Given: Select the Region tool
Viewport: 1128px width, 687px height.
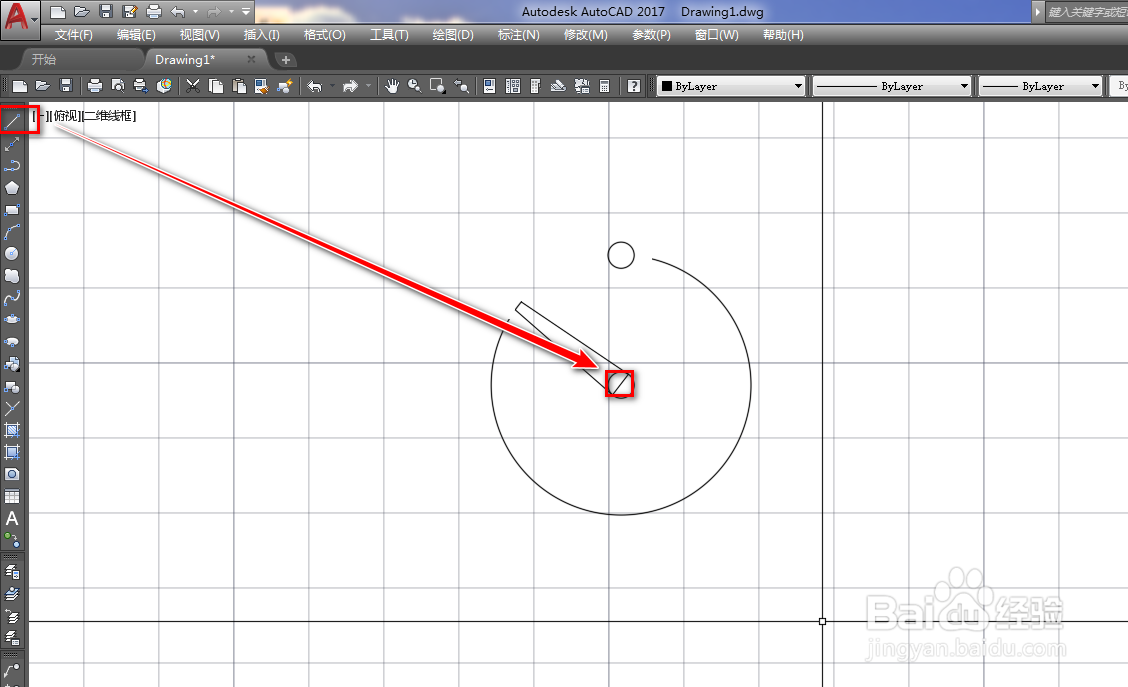Looking at the screenshot, I should click(12, 474).
